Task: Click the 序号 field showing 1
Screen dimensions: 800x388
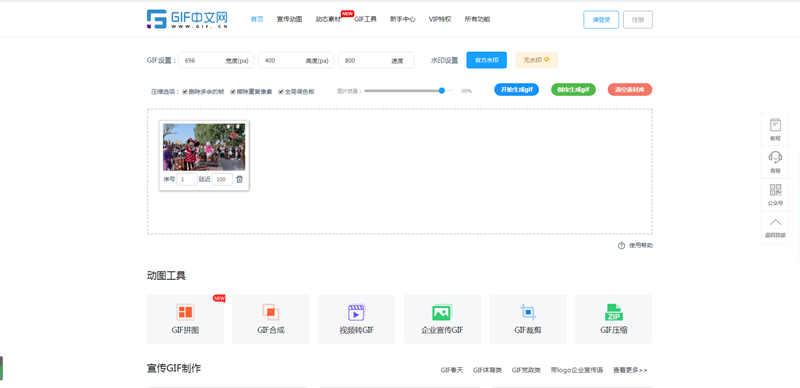Action: [x=187, y=179]
